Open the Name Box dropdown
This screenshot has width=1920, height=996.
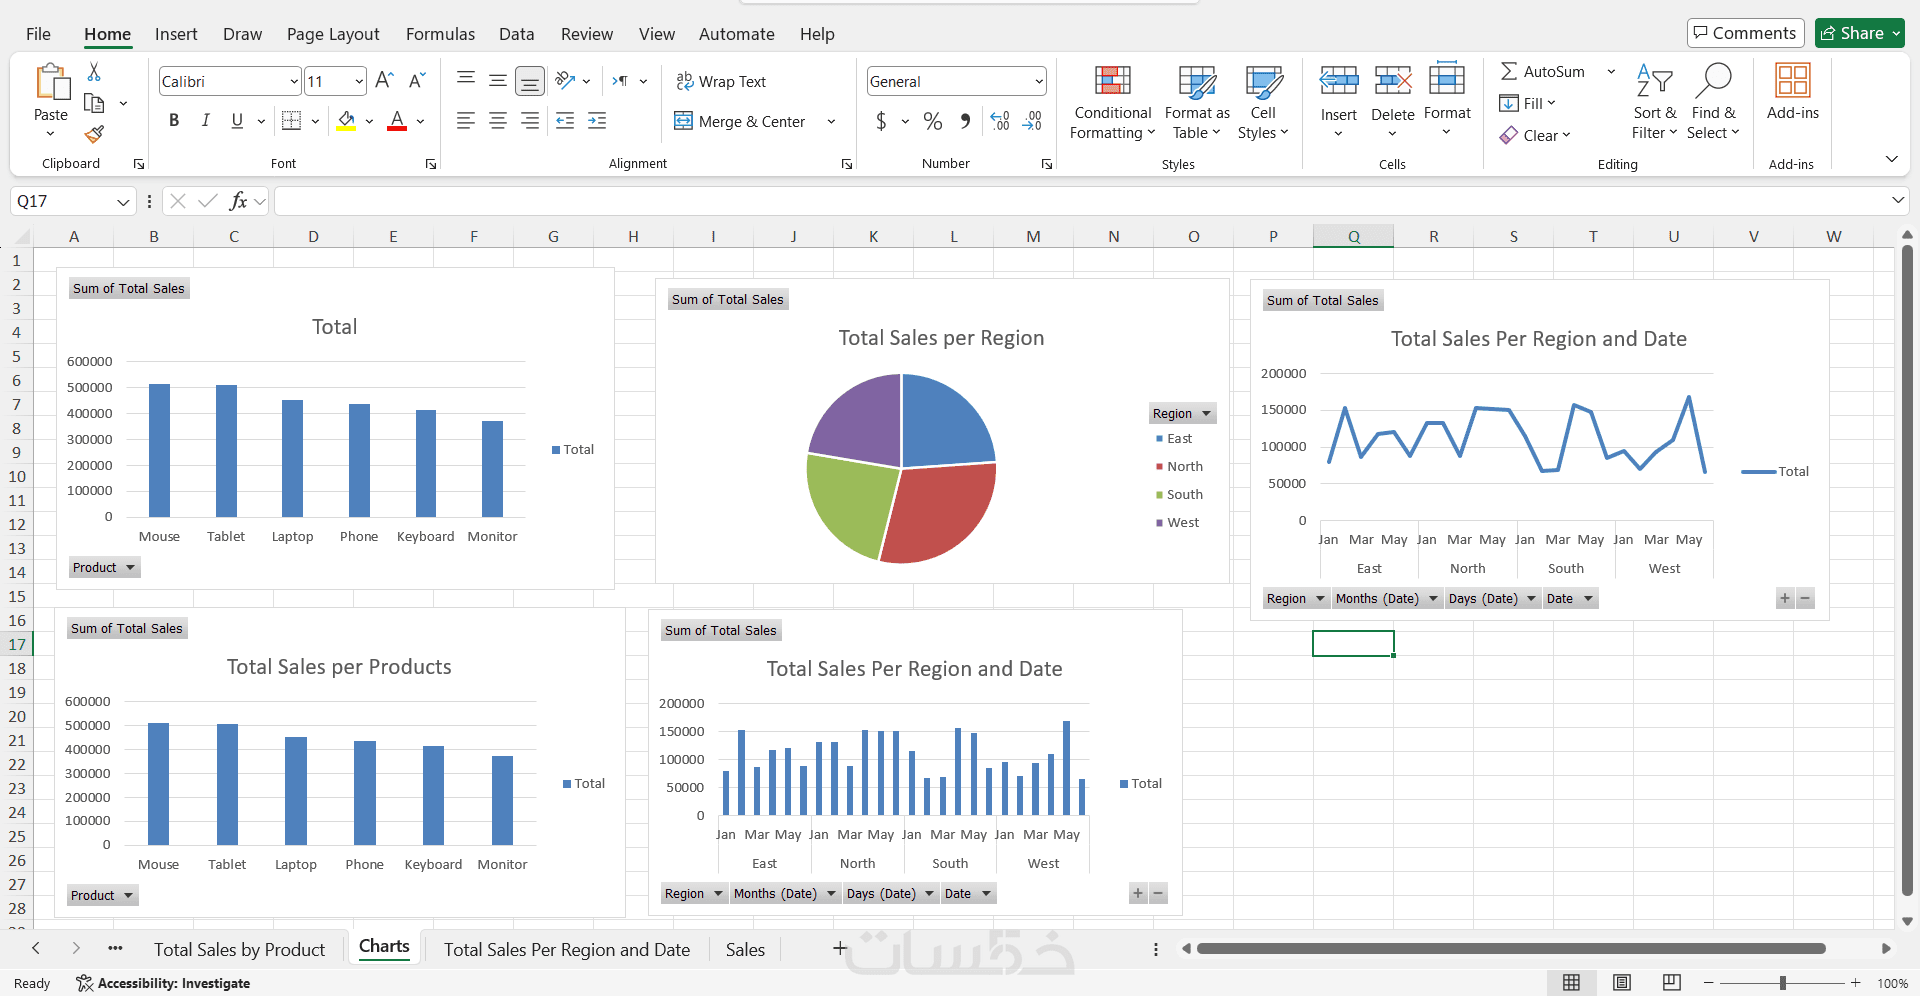[123, 201]
